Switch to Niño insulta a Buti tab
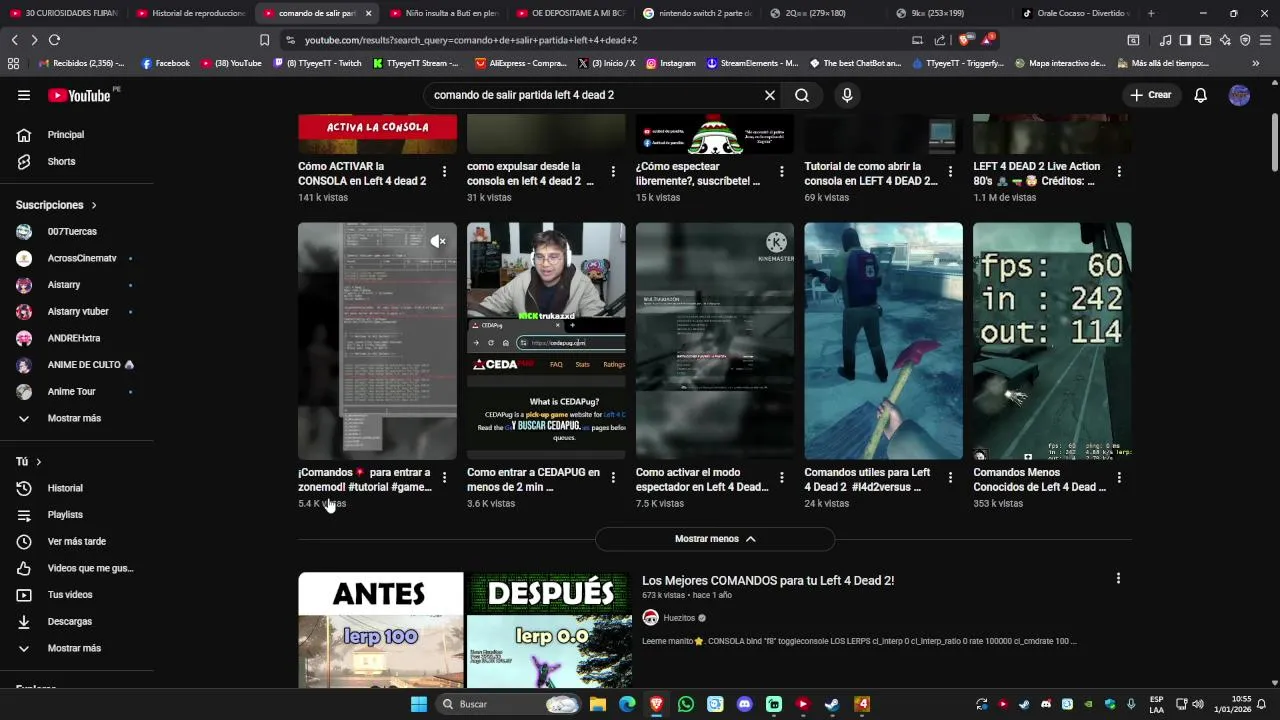1280x720 pixels. click(444, 13)
